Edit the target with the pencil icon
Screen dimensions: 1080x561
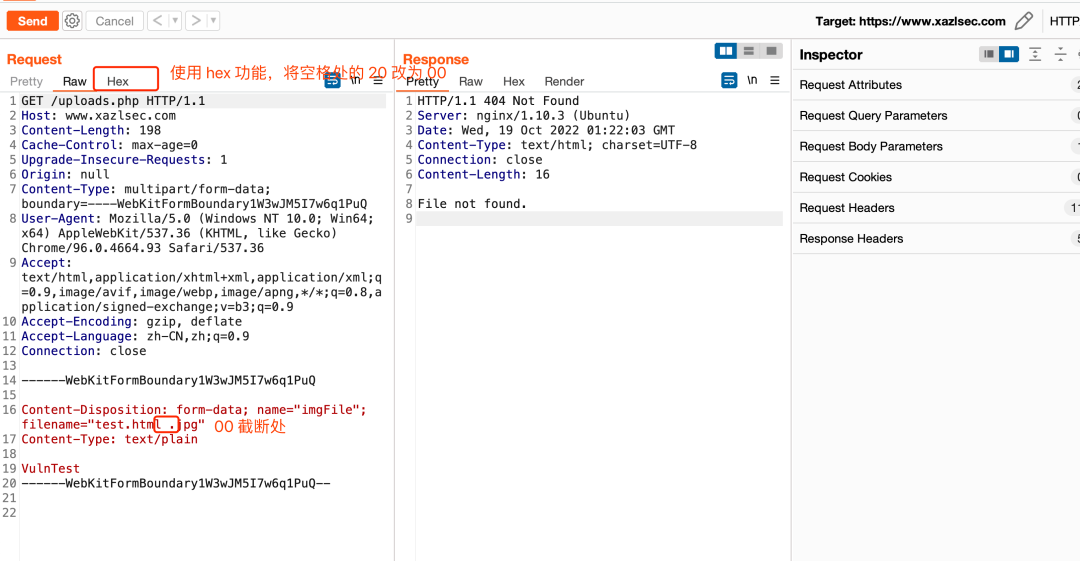(x=1024, y=21)
